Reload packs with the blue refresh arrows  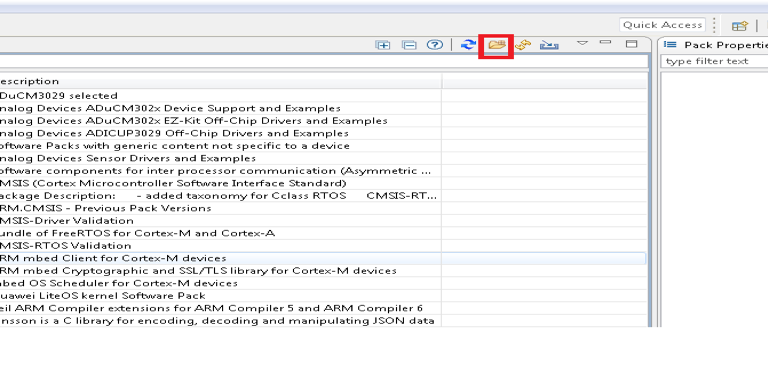pyautogui.click(x=469, y=45)
